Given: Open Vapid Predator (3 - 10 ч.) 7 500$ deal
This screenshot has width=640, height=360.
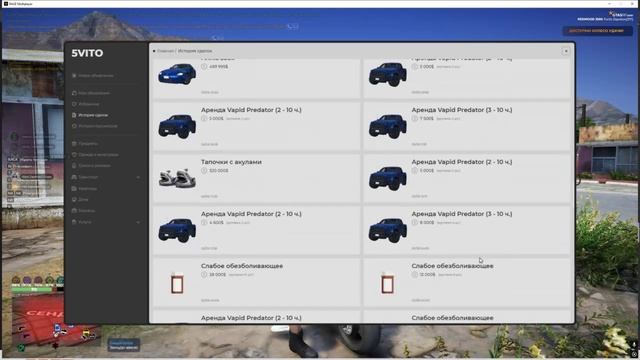Looking at the screenshot, I should pos(467,127).
